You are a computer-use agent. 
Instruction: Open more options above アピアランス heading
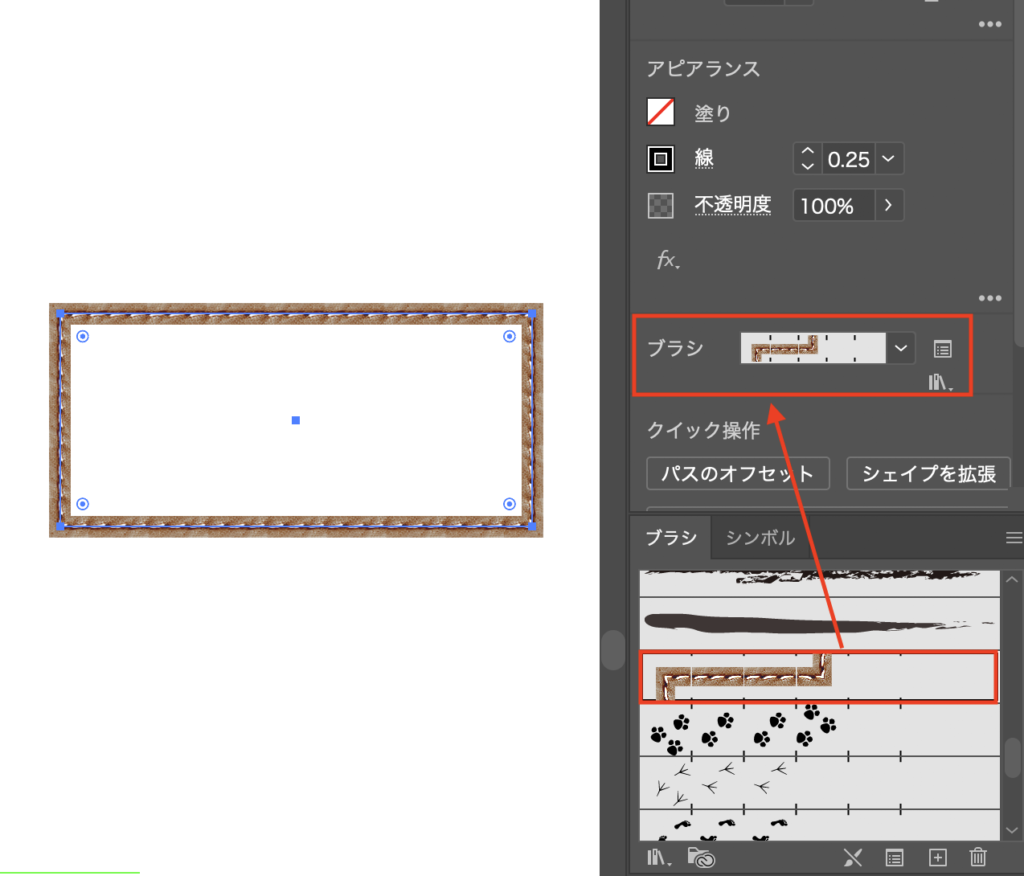[990, 24]
